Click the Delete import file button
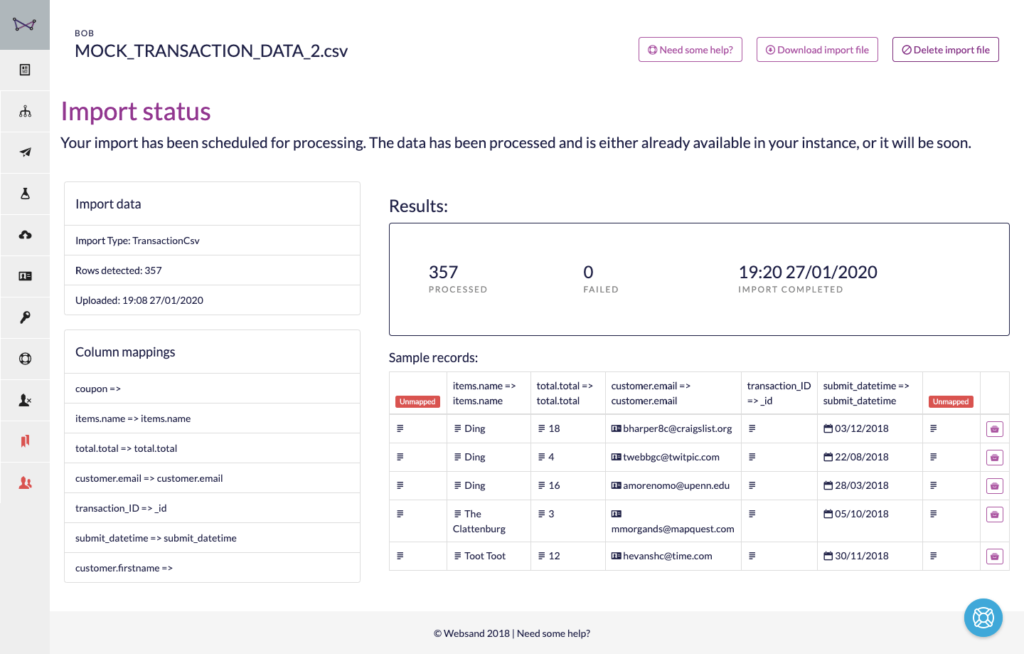 coord(945,49)
